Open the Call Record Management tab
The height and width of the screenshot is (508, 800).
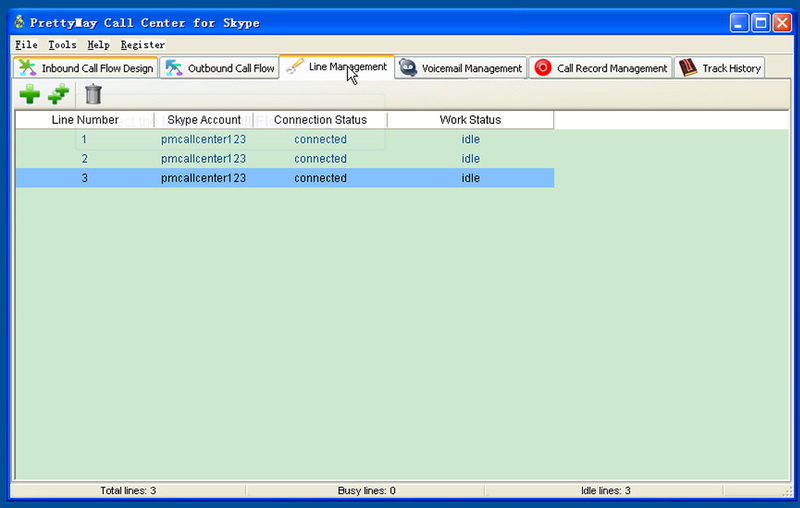tap(601, 68)
